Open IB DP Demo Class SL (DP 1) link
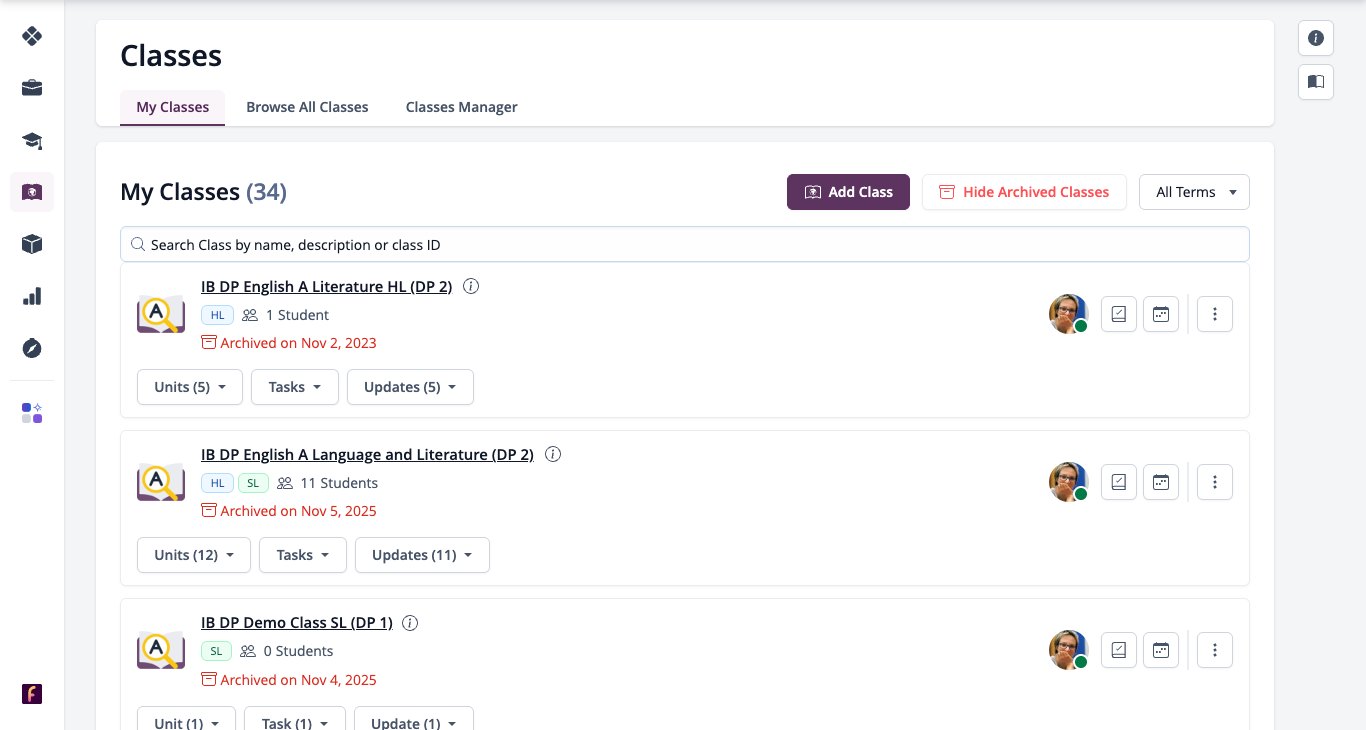This screenshot has width=1366, height=730. (297, 622)
